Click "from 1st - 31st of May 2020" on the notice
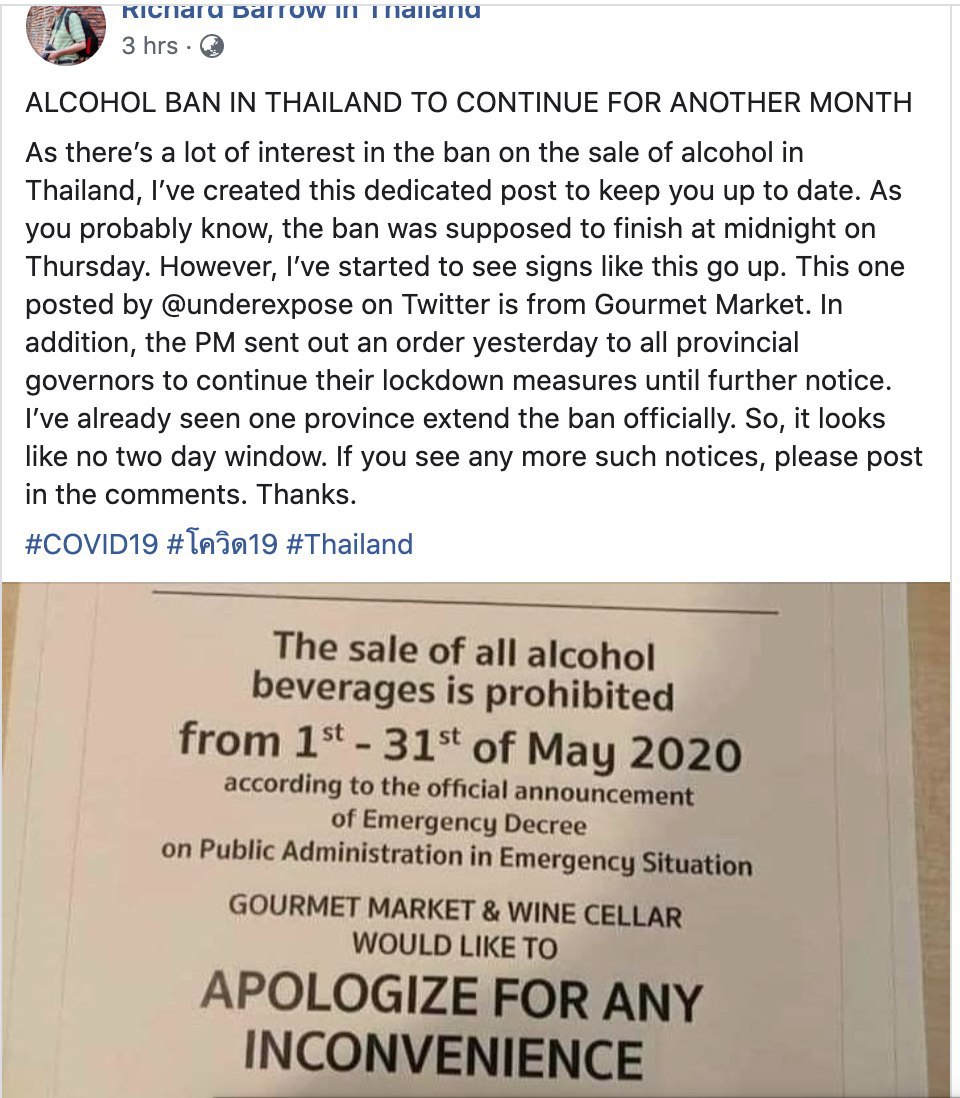 click(x=460, y=745)
